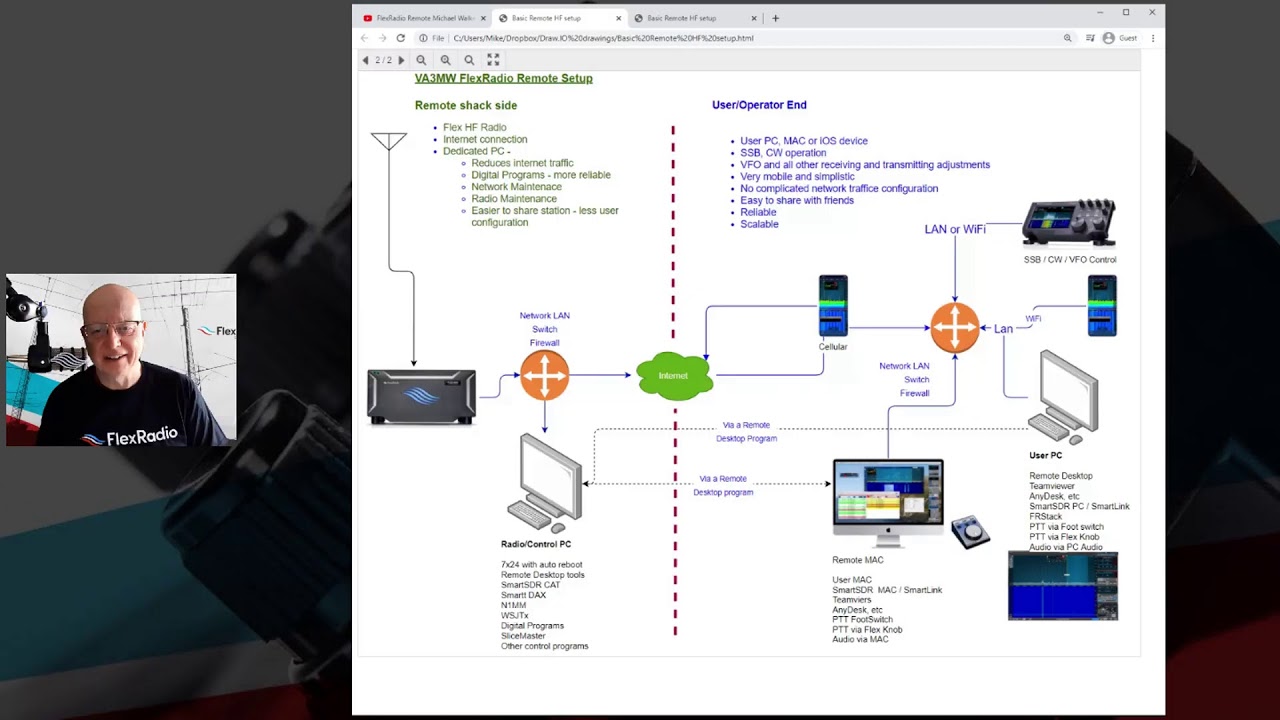Click the Flex HF radio image

pos(421,397)
